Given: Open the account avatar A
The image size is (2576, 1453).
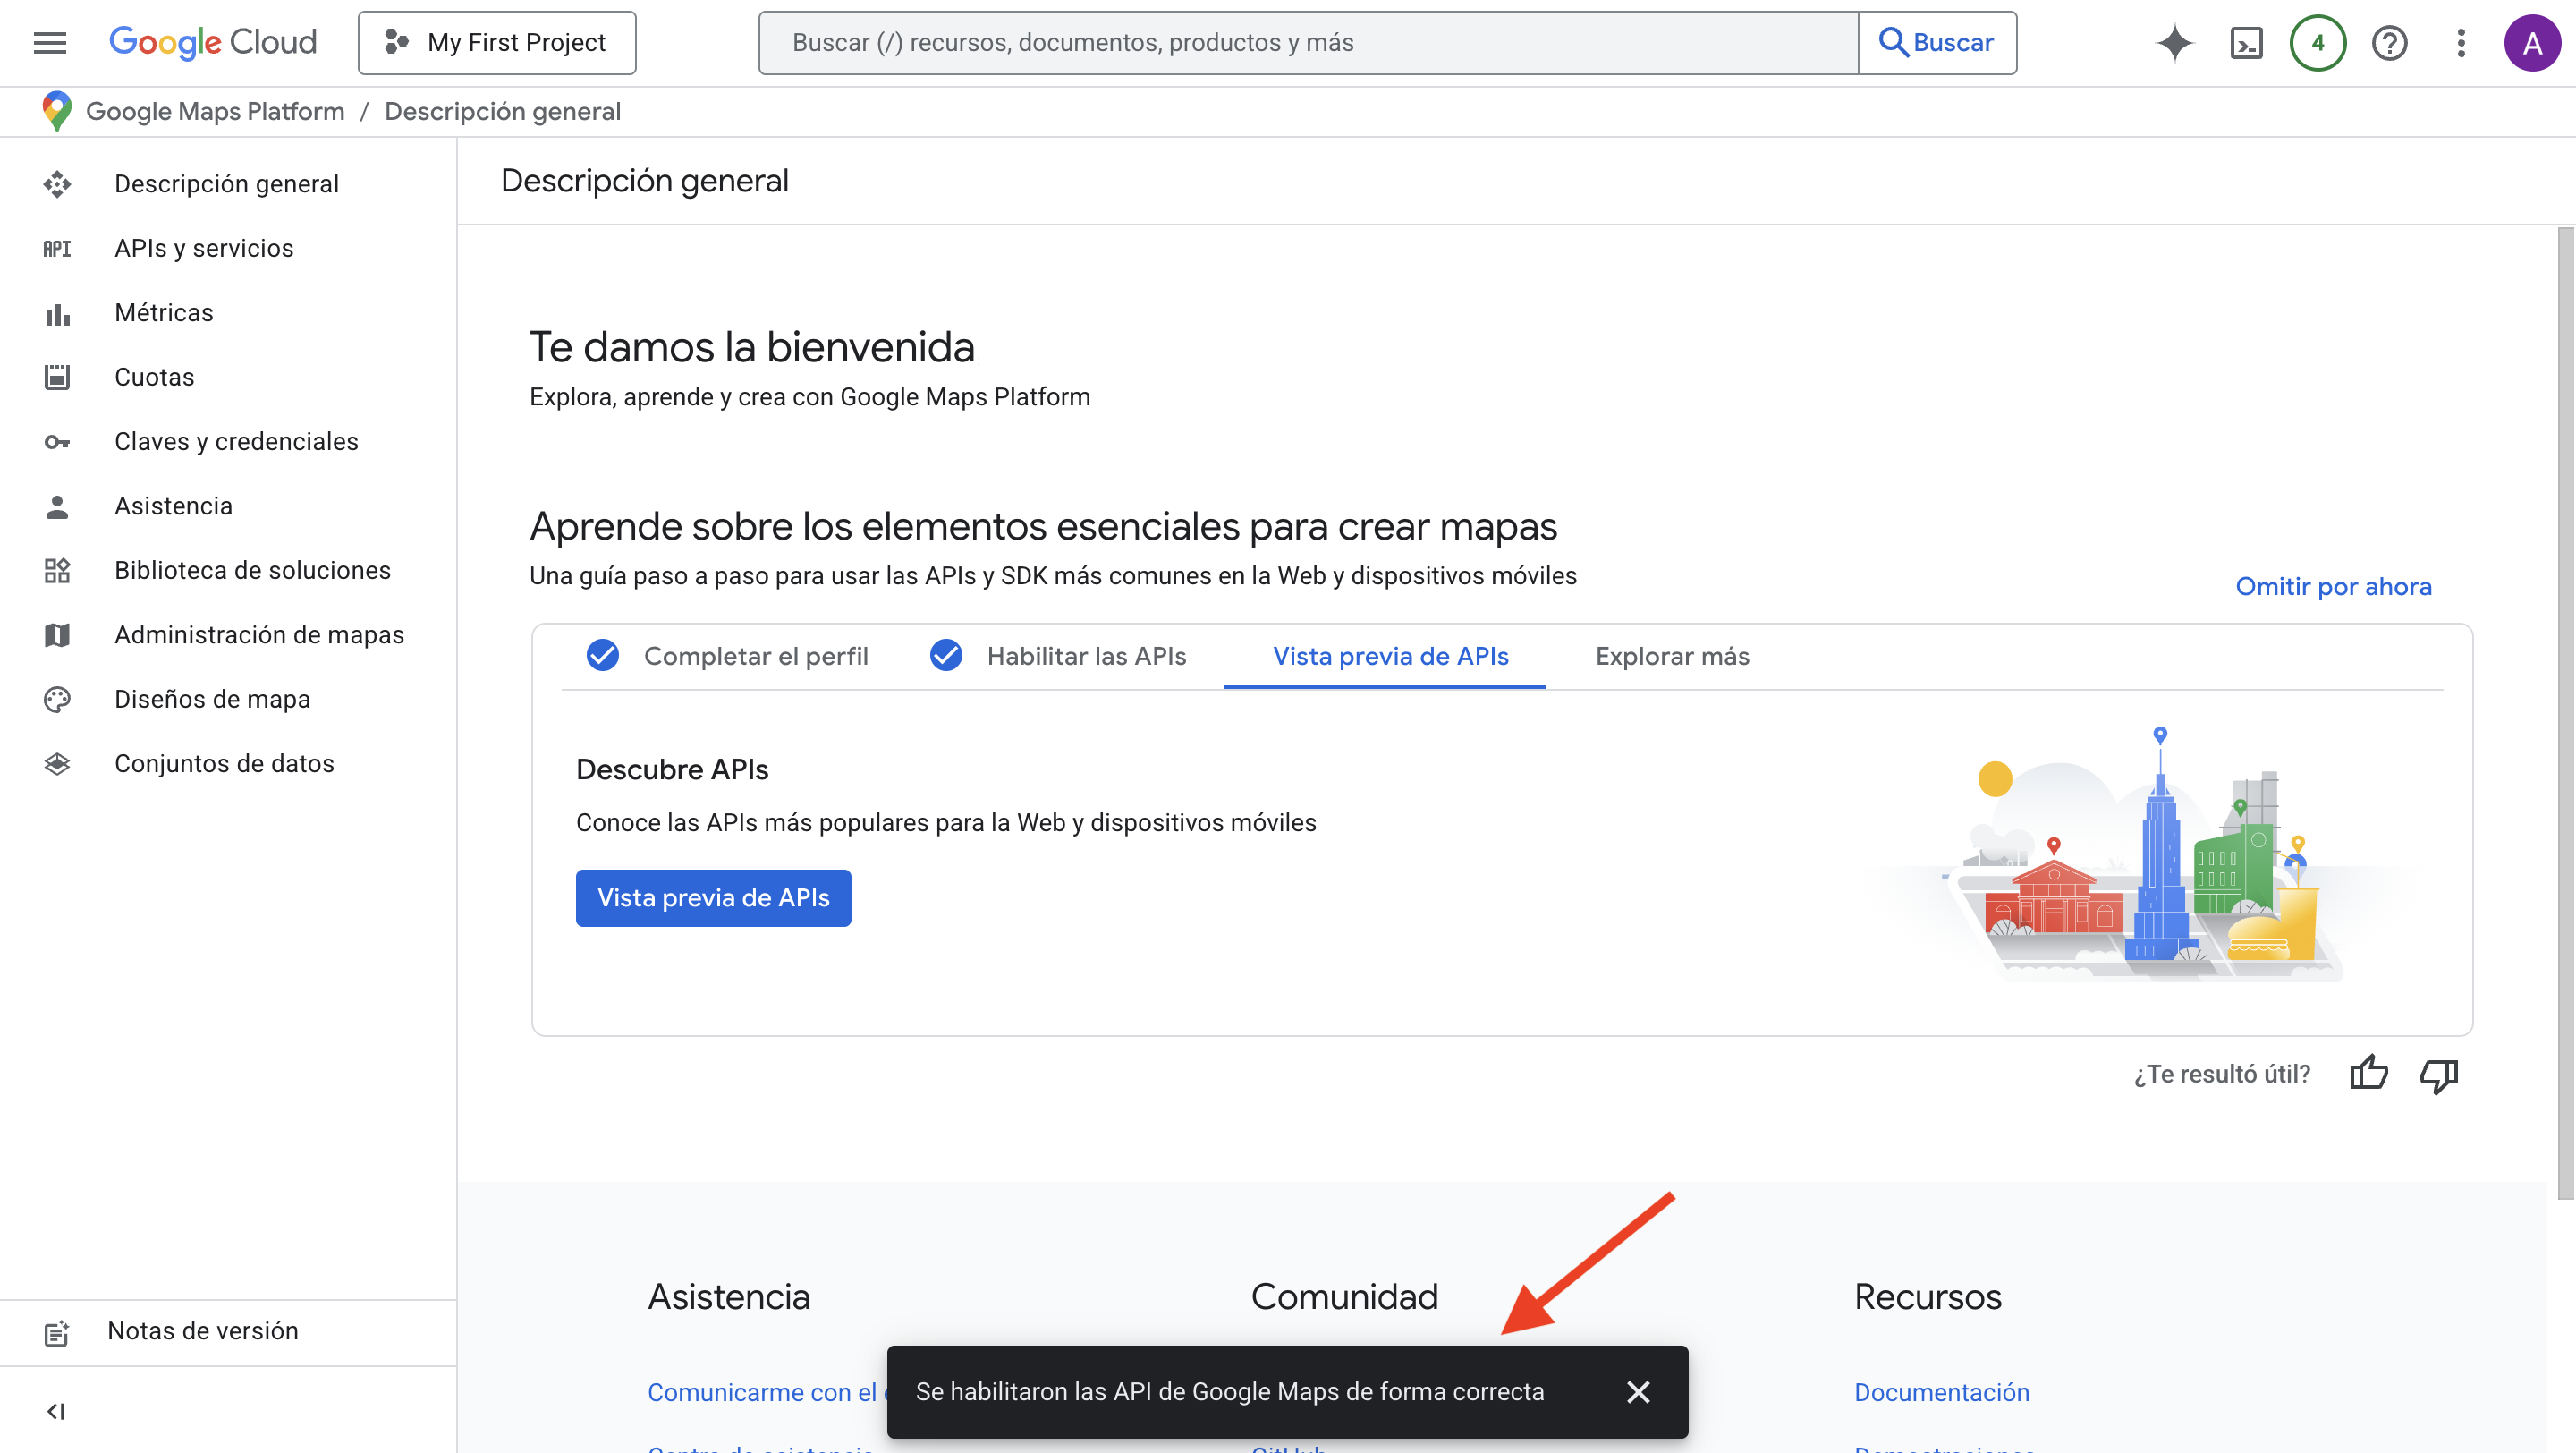Looking at the screenshot, I should click(x=2532, y=43).
